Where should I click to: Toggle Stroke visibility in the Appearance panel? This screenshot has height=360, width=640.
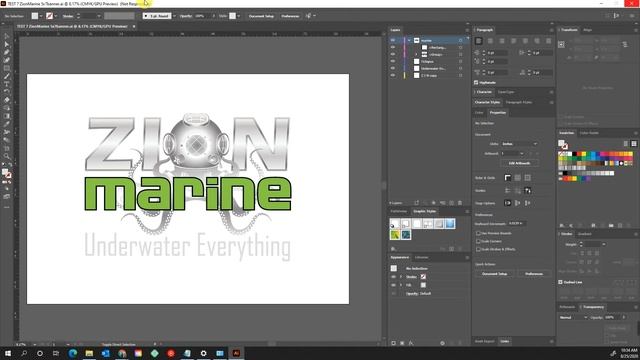(393, 277)
